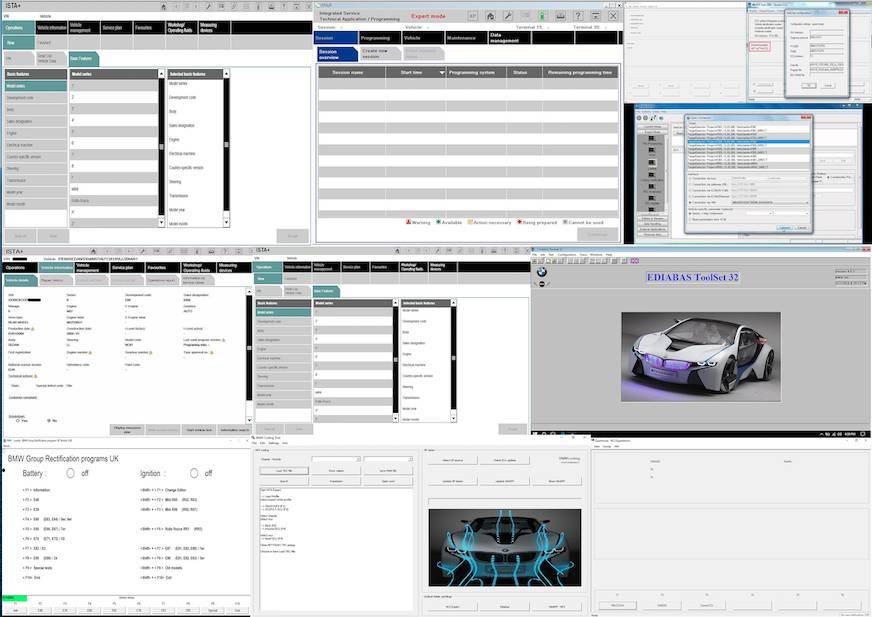
Task: Open File menu in BMW Coding Tool
Action: (254, 443)
